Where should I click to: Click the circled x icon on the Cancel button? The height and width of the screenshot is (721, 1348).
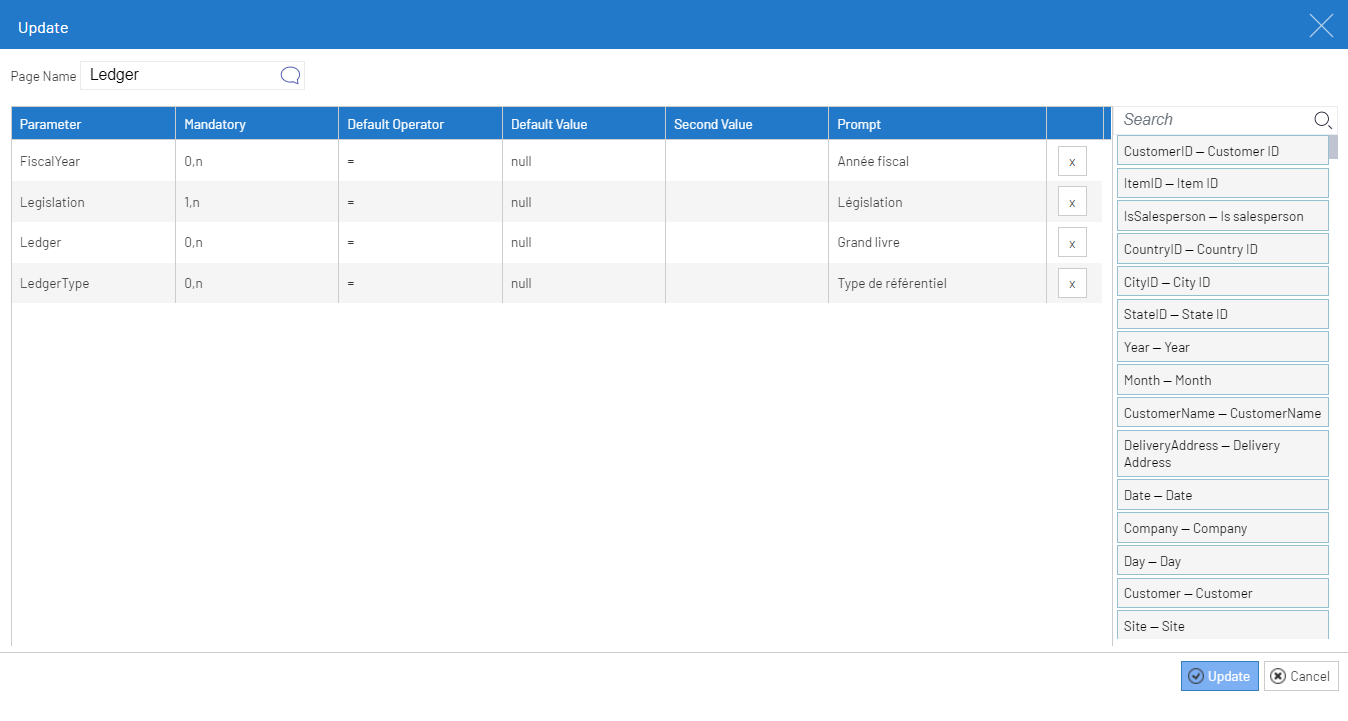click(x=1278, y=676)
